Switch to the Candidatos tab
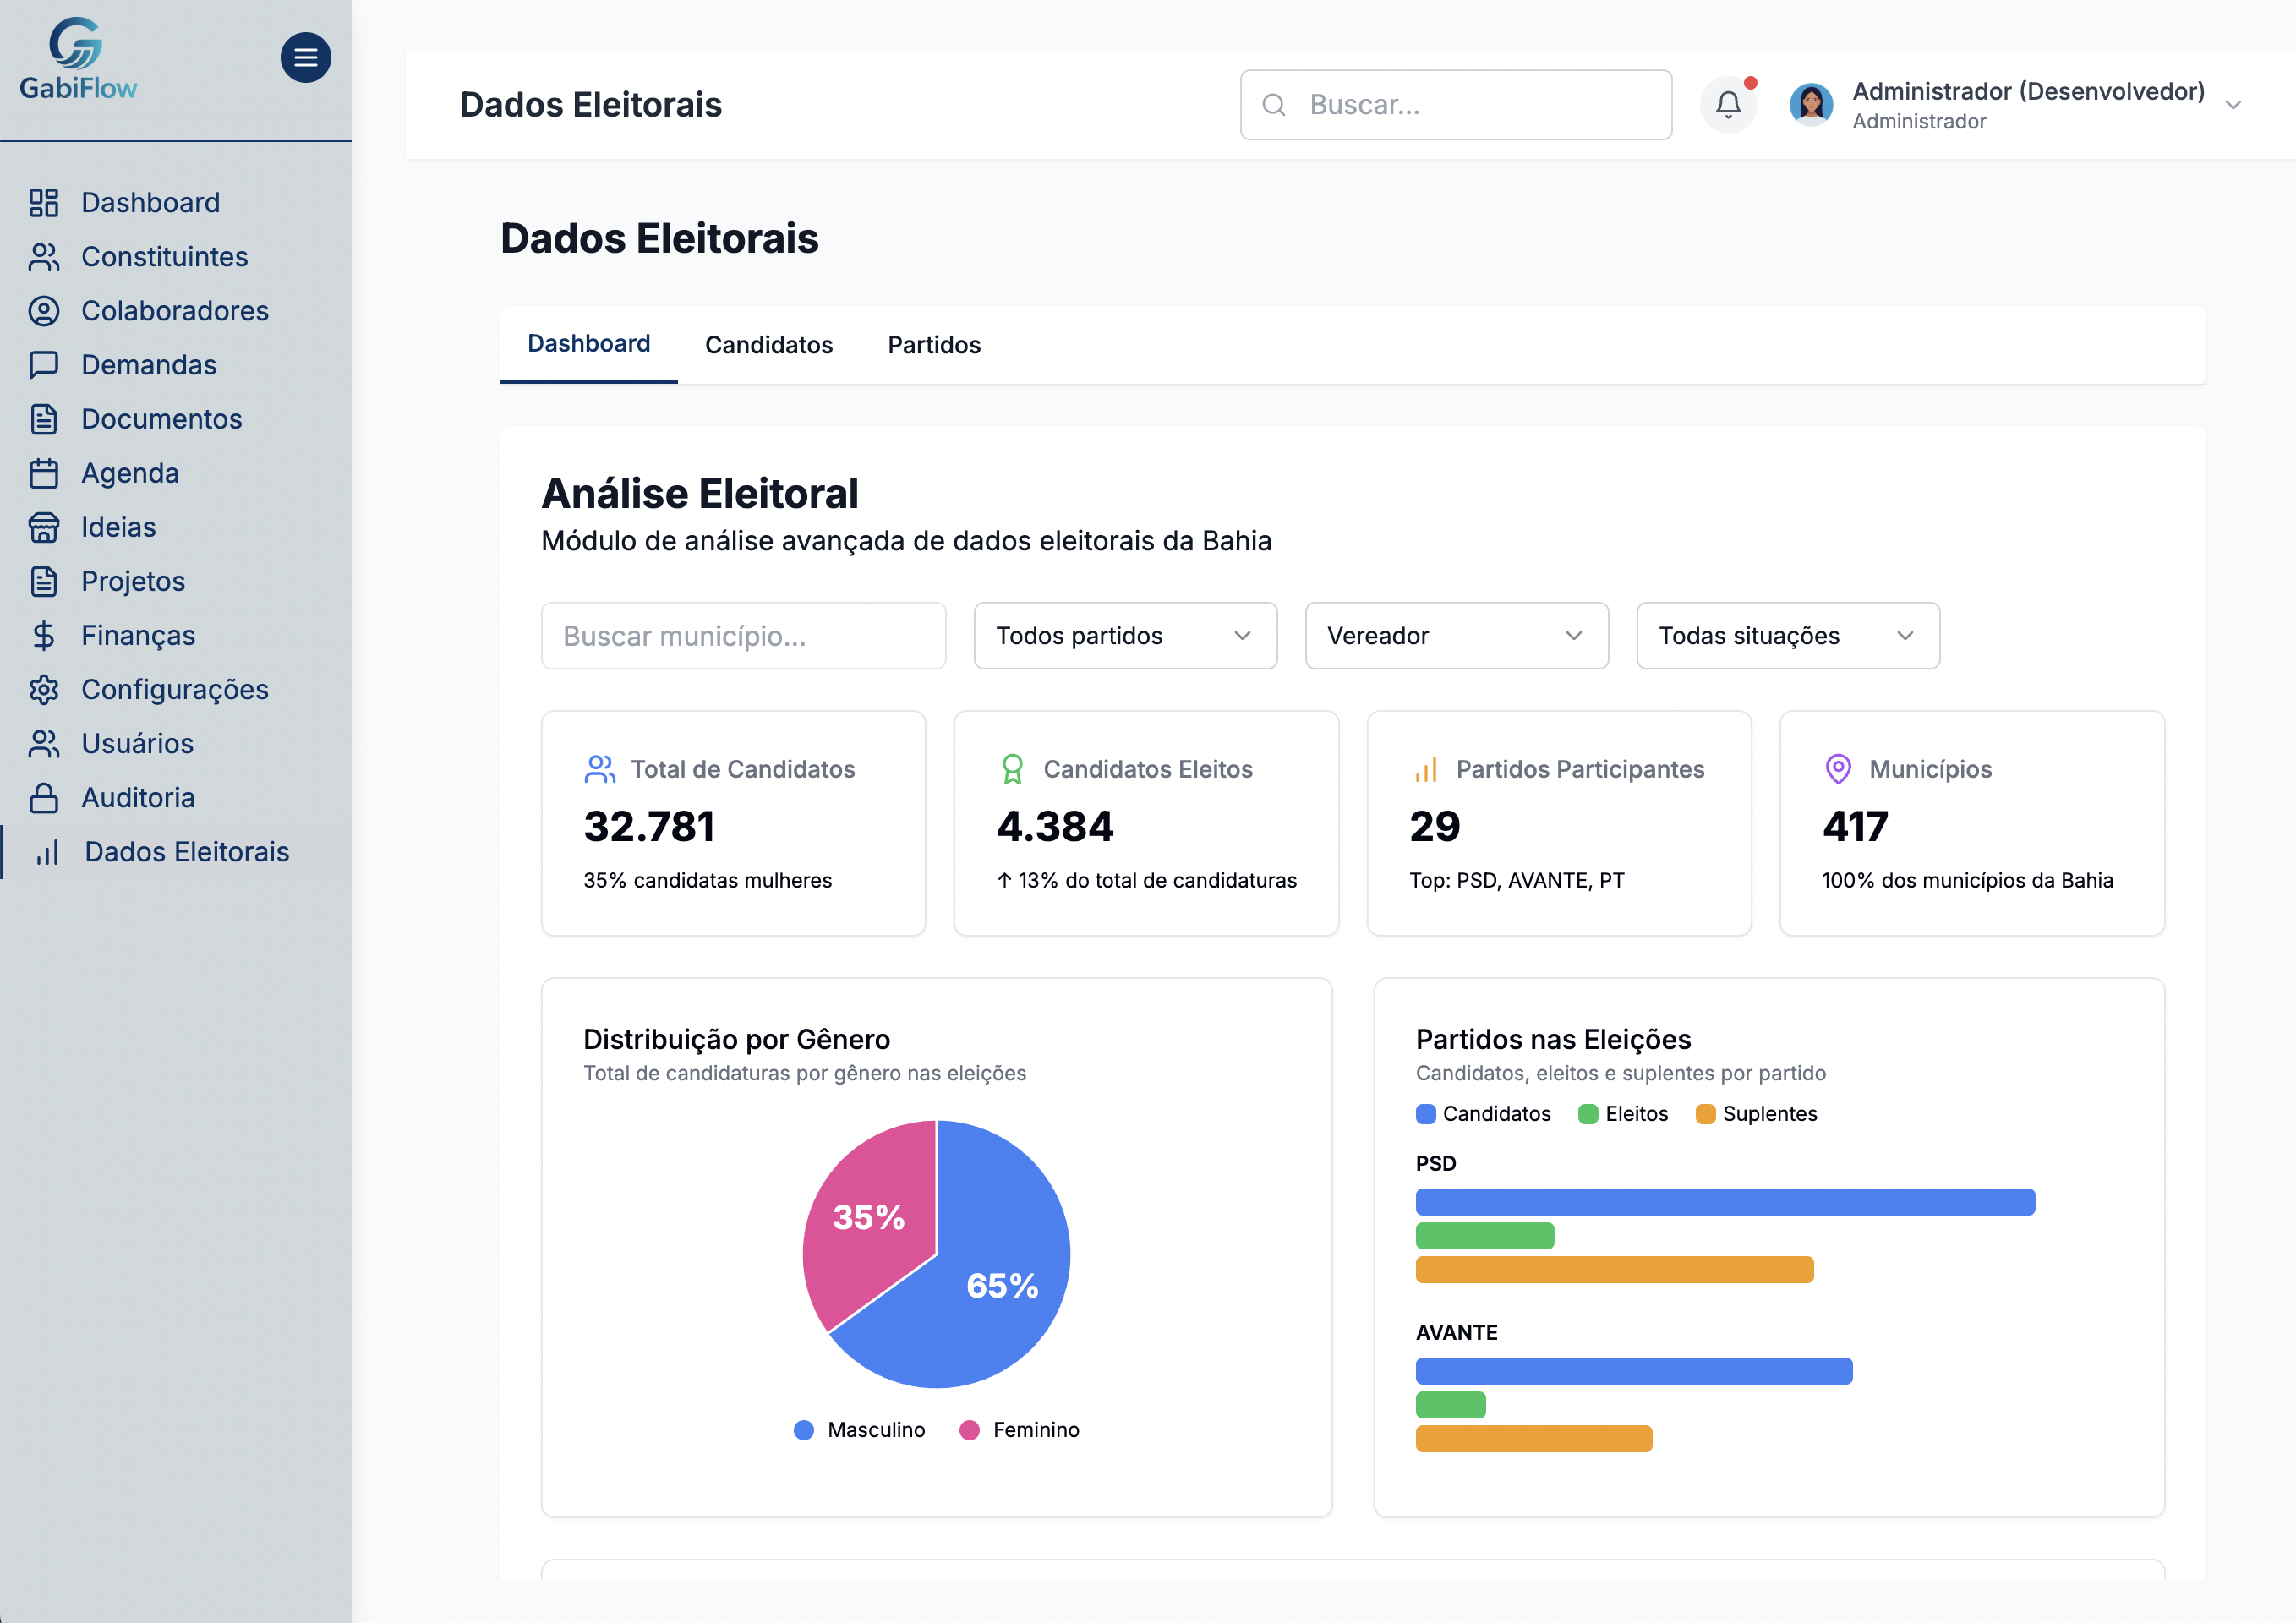 click(x=768, y=344)
